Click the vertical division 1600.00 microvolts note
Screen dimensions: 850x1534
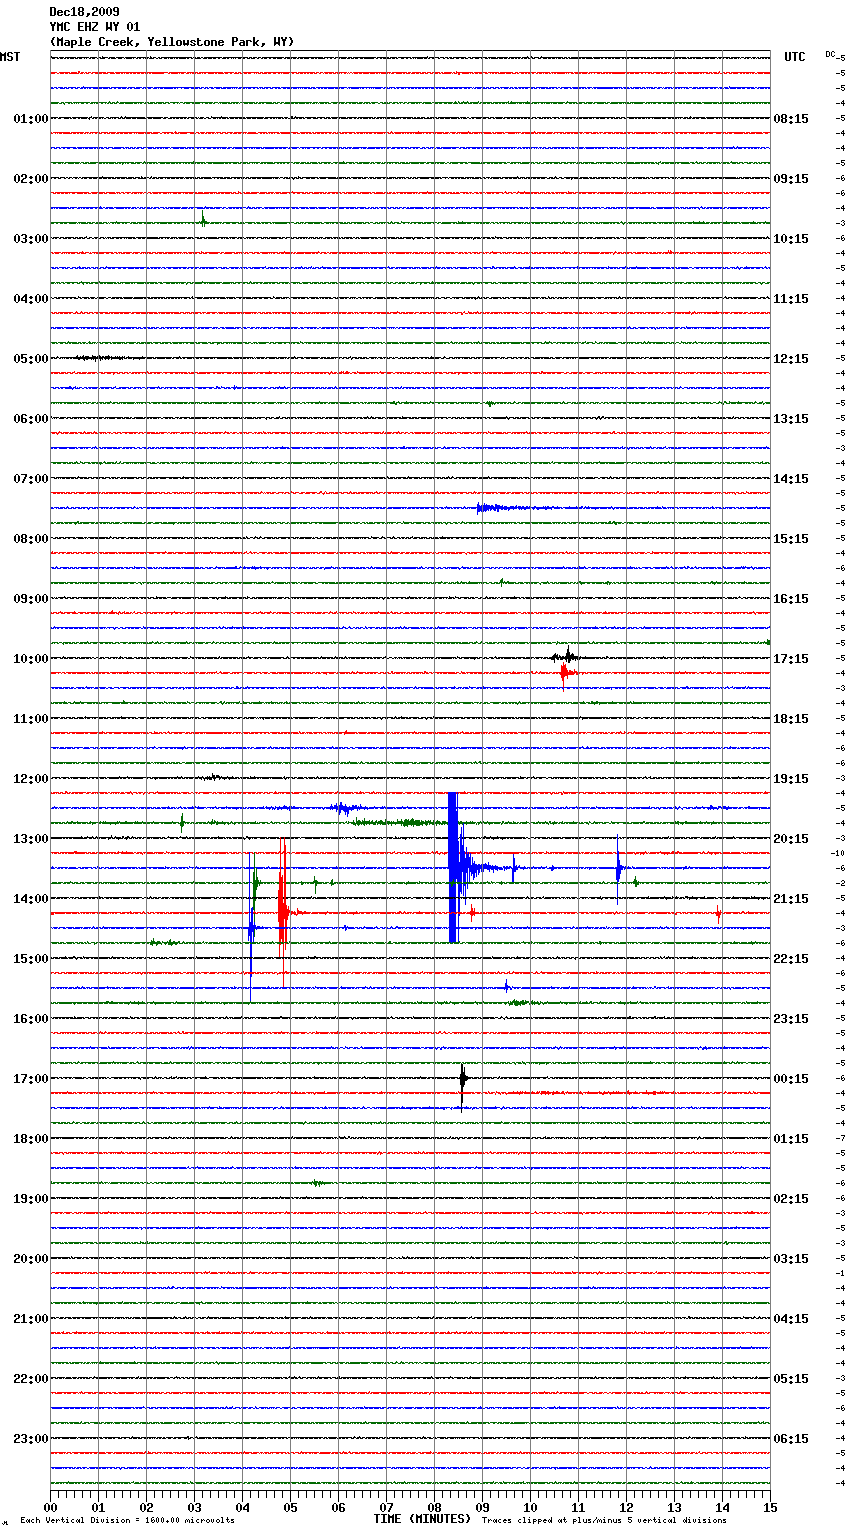(x=127, y=1521)
